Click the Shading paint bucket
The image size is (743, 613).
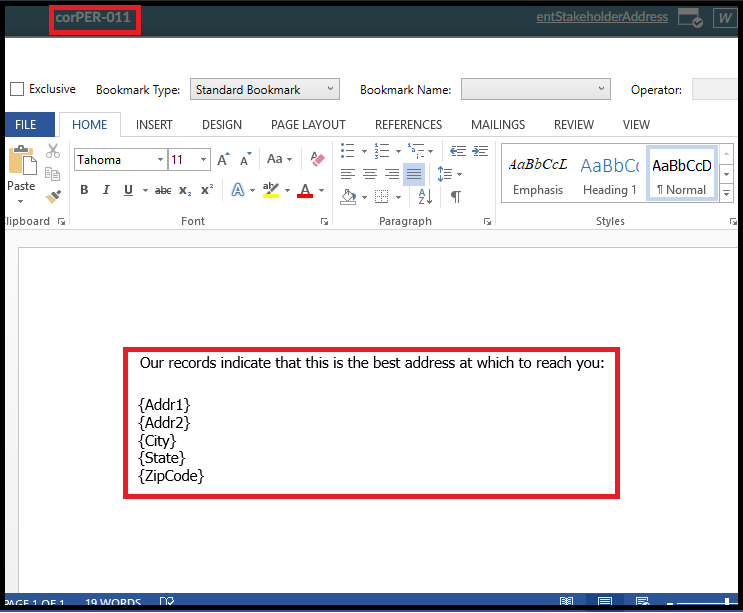pyautogui.click(x=348, y=196)
